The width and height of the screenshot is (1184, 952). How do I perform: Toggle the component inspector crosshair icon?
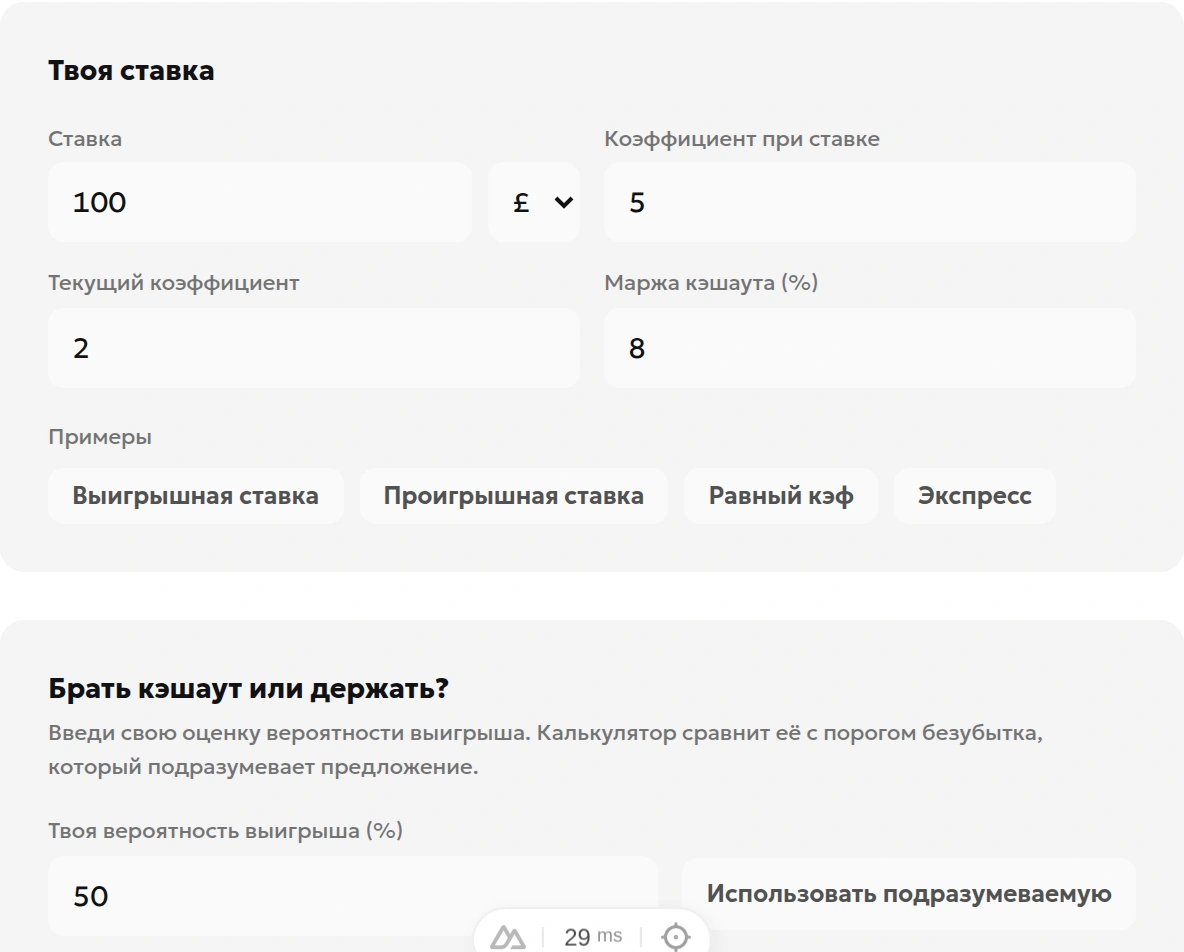675,937
